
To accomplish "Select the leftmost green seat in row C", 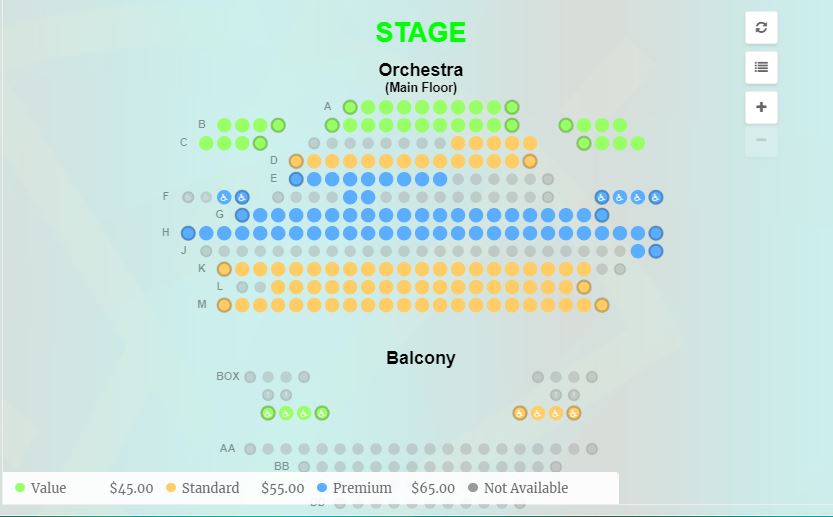I will [206, 143].
